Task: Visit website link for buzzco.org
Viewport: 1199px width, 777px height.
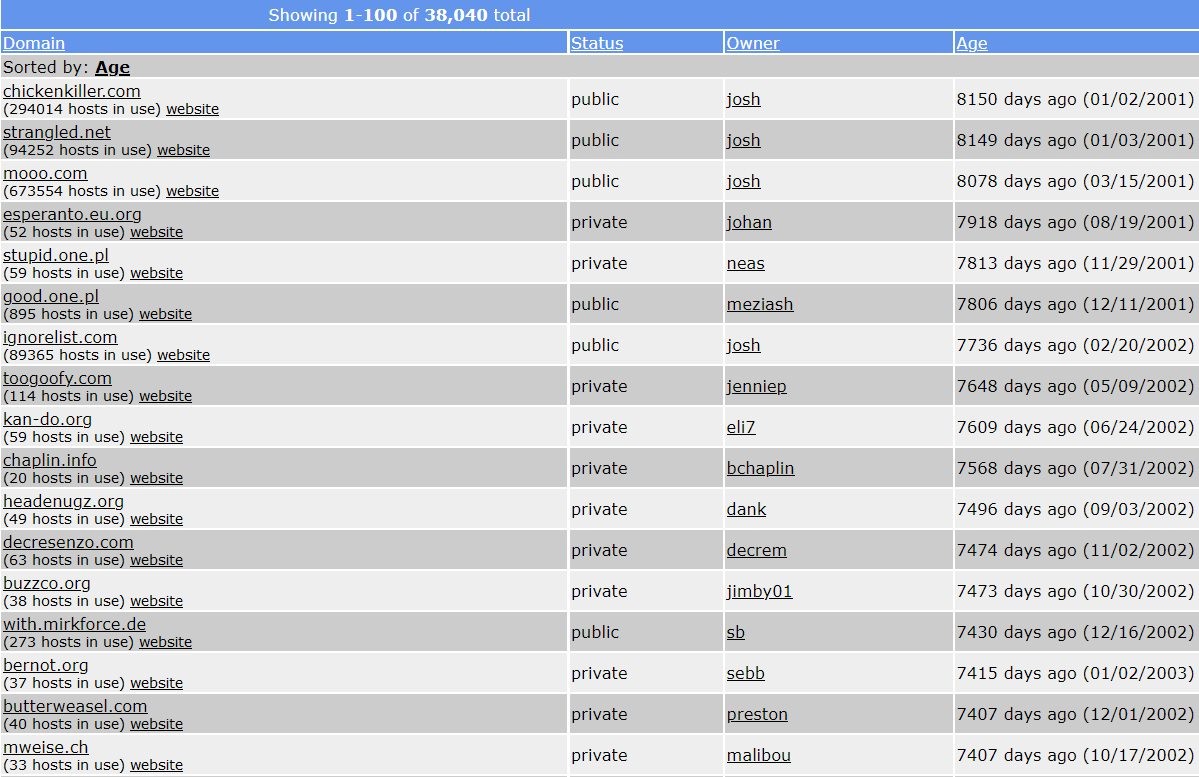Action: click(x=157, y=602)
